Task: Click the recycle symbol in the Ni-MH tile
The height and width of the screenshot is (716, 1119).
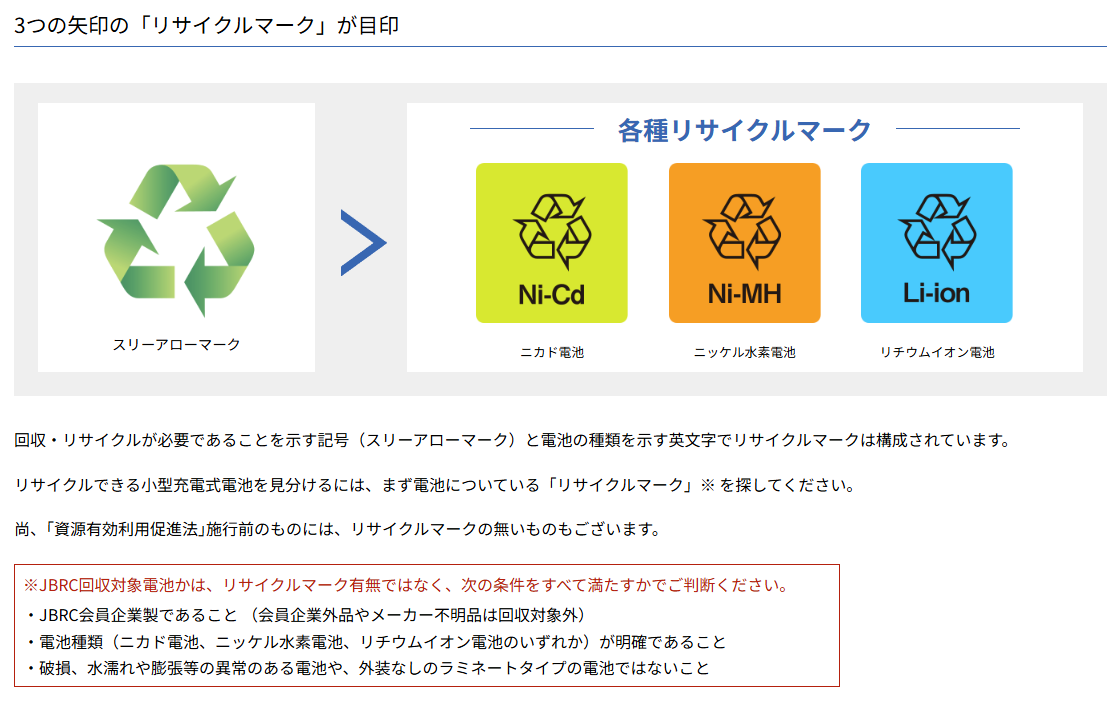Action: pyautogui.click(x=744, y=232)
